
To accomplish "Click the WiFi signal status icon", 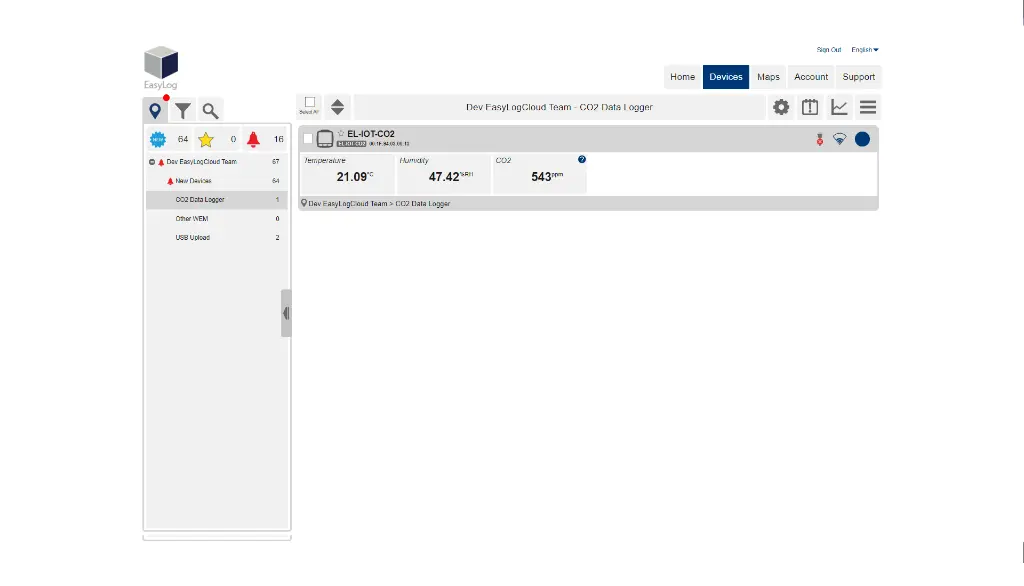I will coord(840,139).
